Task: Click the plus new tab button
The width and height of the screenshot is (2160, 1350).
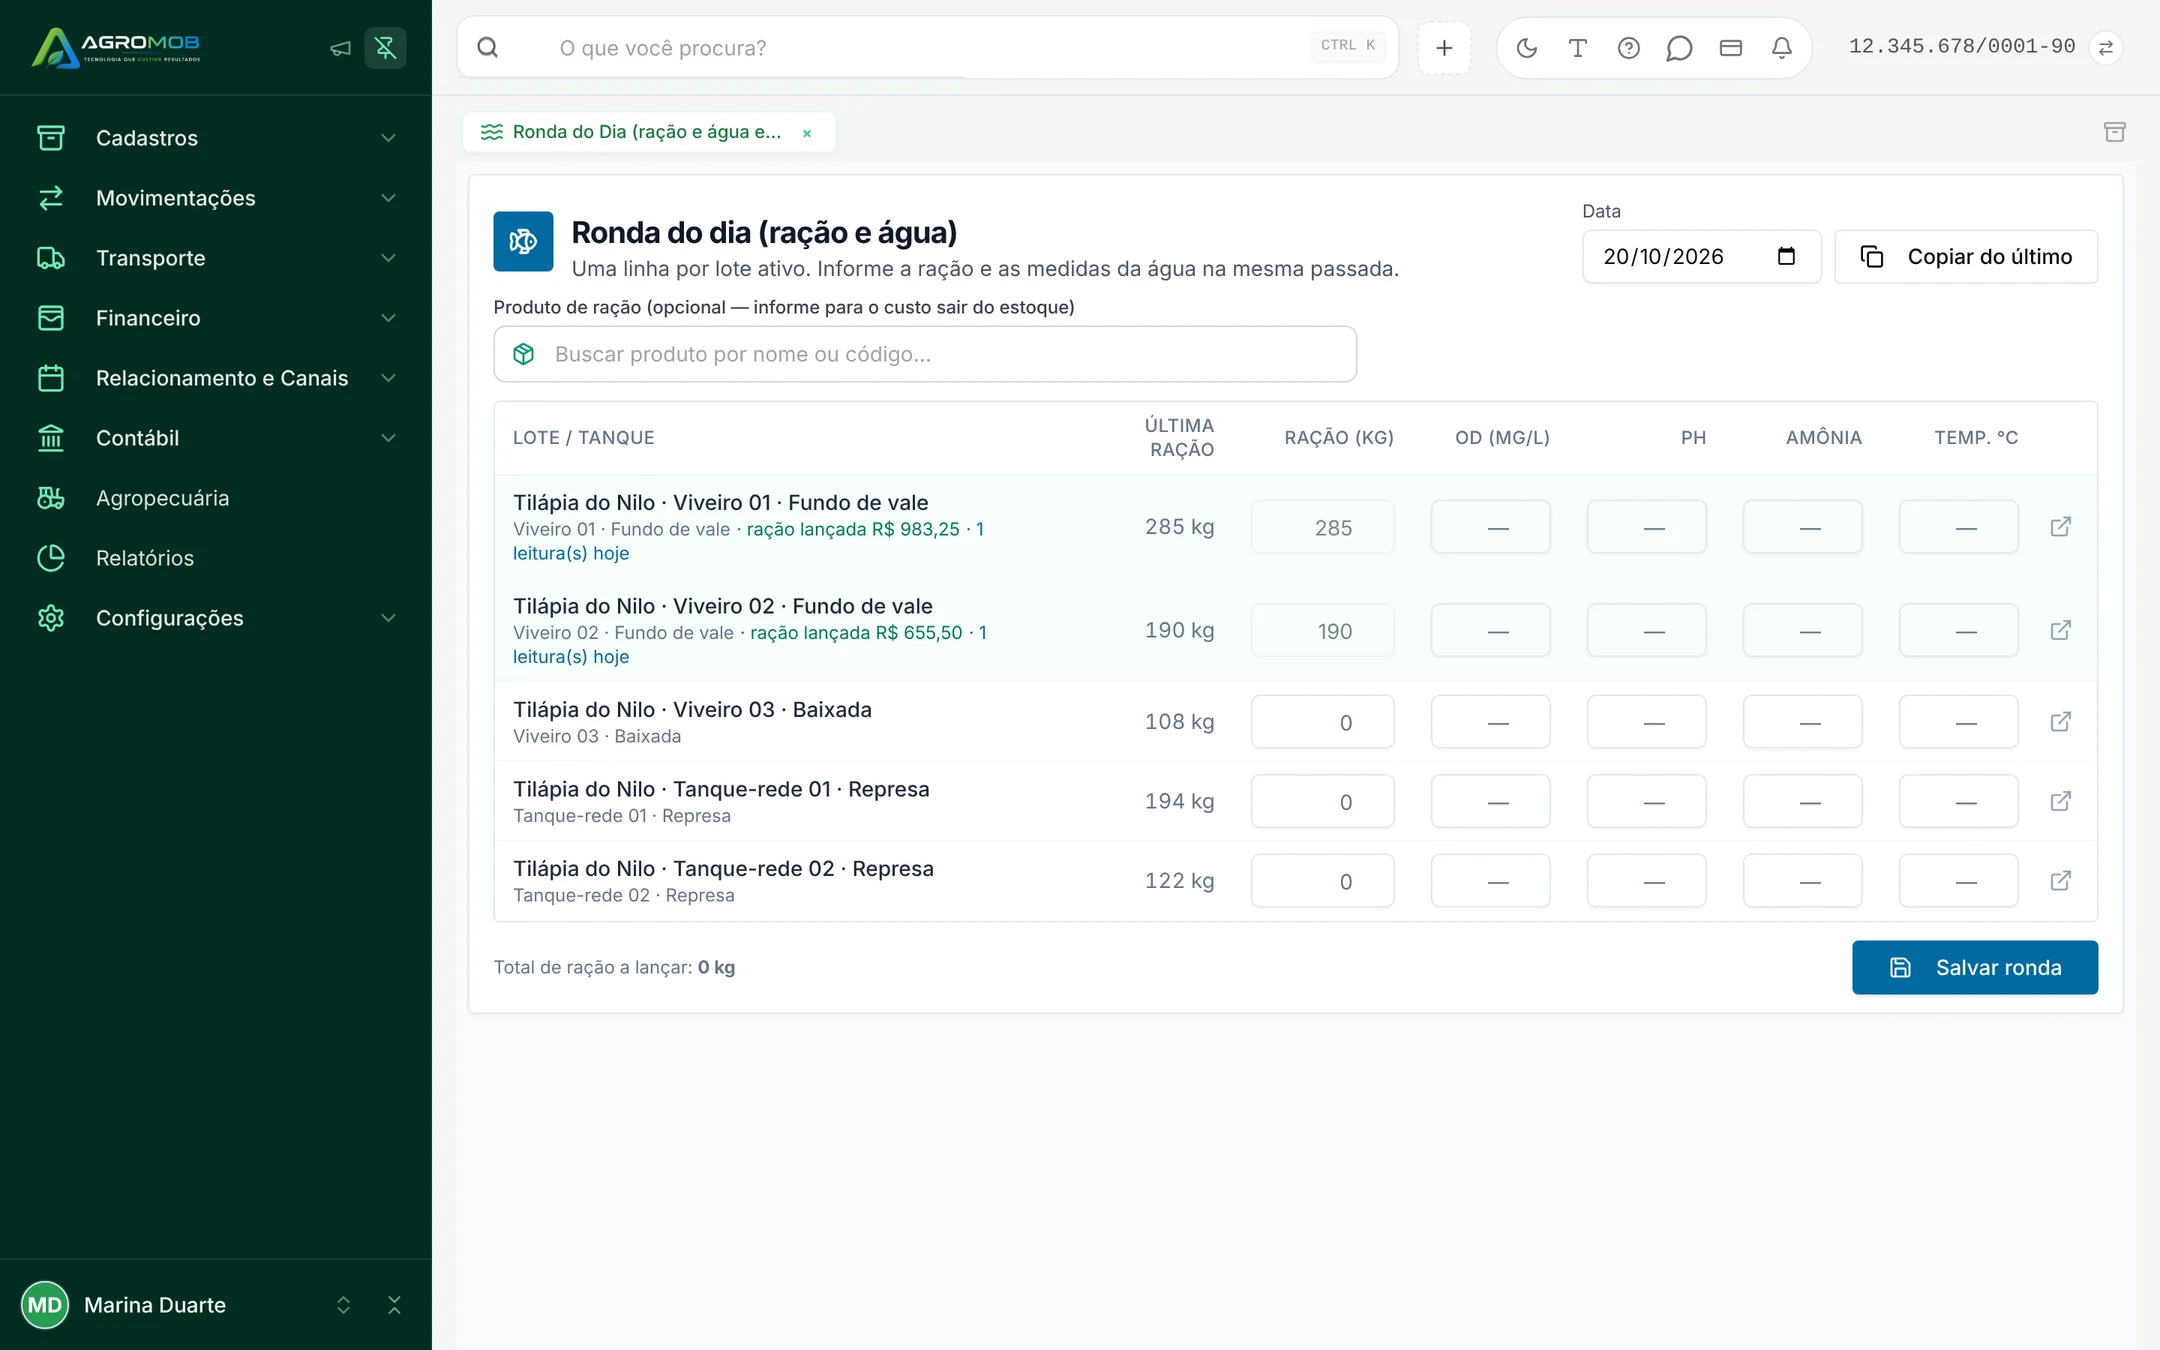Action: pyautogui.click(x=1444, y=47)
